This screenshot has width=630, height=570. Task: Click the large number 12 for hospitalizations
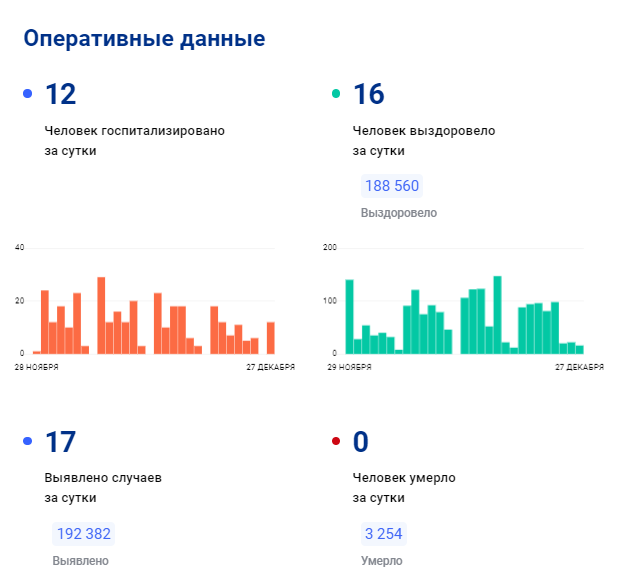coord(60,94)
